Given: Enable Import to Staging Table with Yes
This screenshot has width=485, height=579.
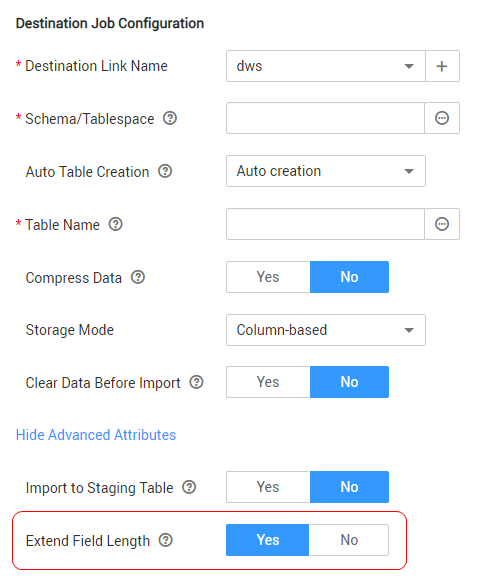Looking at the screenshot, I should click(x=268, y=487).
